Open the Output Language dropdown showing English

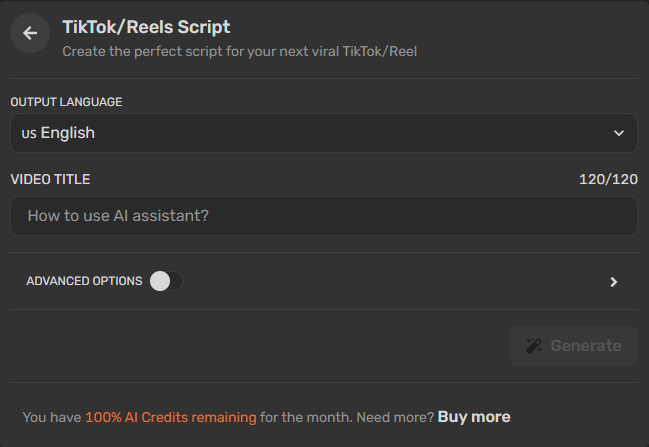[x=324, y=133]
